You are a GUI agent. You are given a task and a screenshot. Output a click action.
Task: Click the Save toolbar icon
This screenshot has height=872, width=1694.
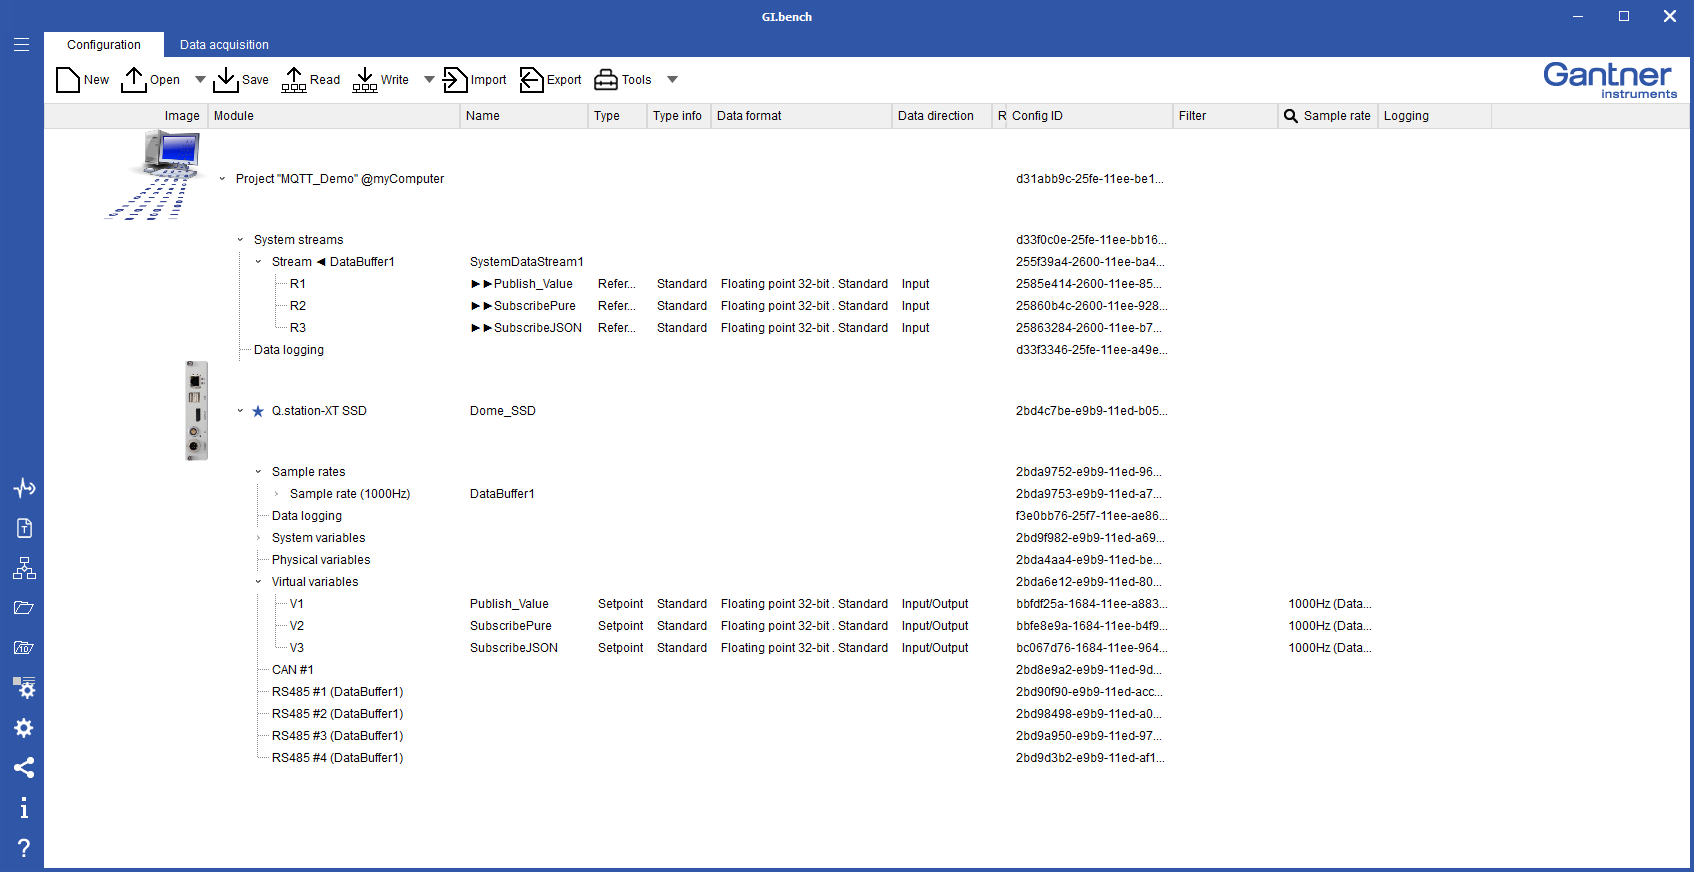[x=226, y=80]
